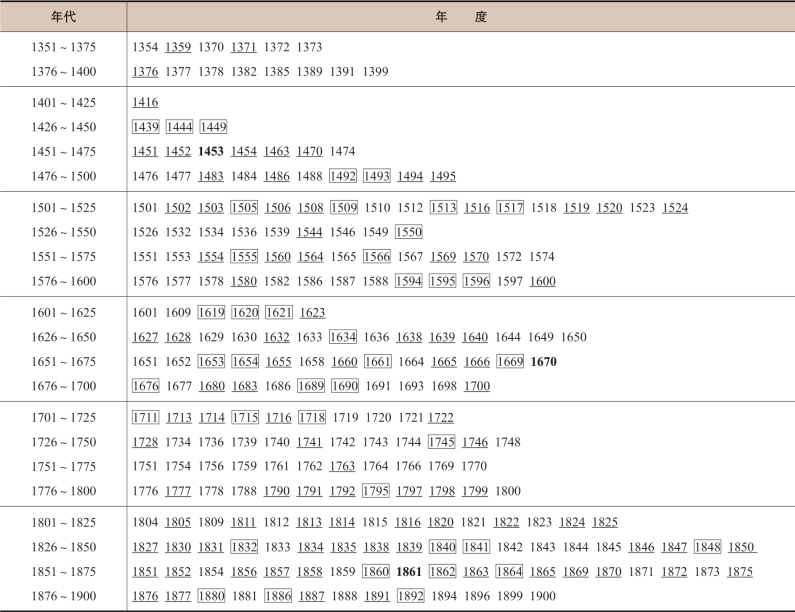Select the period row 1526 ~ 1550
This screenshot has height=612, width=795.
(x=63, y=232)
